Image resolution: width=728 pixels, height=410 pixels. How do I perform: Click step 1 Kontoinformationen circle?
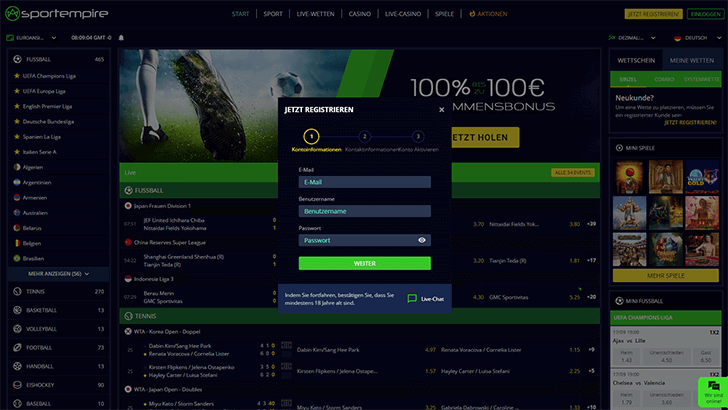point(311,137)
